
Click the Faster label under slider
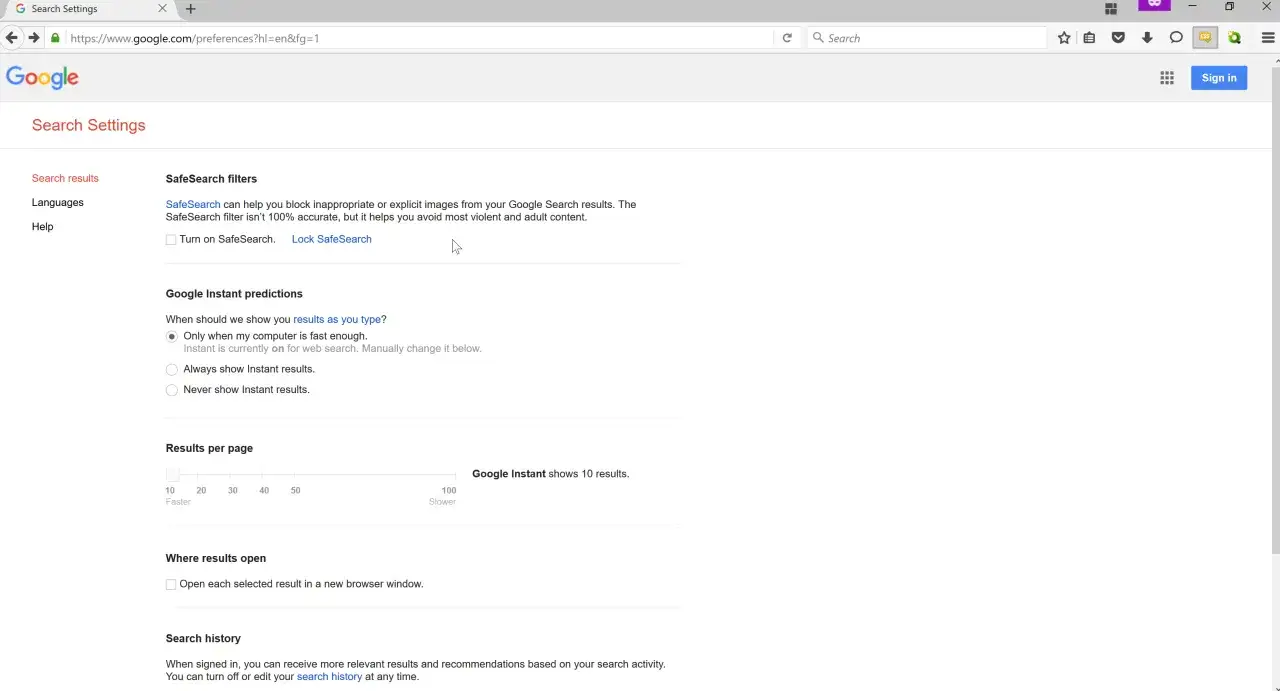pyautogui.click(x=178, y=502)
